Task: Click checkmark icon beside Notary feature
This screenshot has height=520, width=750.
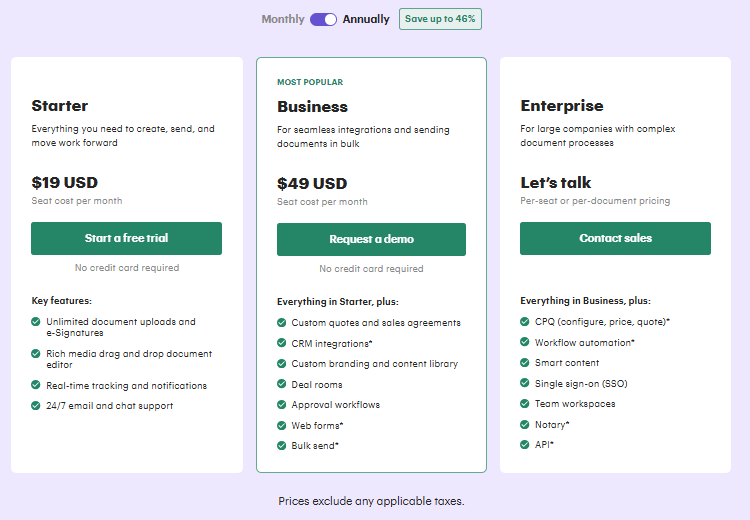Action: pyautogui.click(x=525, y=424)
